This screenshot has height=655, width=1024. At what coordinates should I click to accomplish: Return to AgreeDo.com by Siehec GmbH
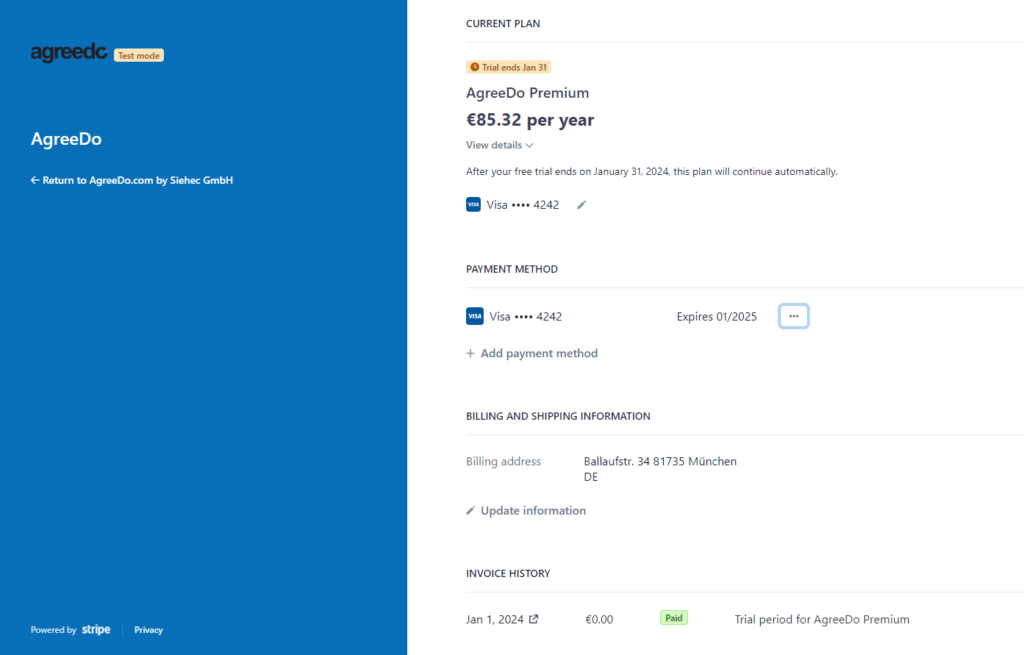(132, 180)
